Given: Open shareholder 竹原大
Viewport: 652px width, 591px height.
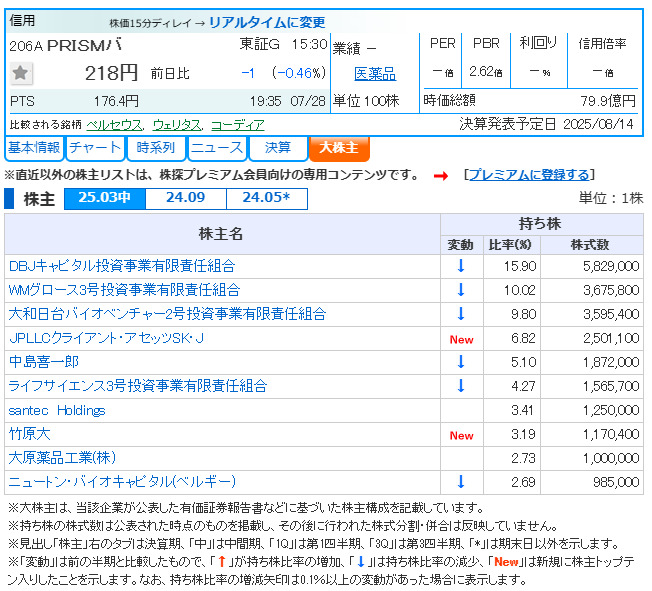Looking at the screenshot, I should click(x=30, y=434).
